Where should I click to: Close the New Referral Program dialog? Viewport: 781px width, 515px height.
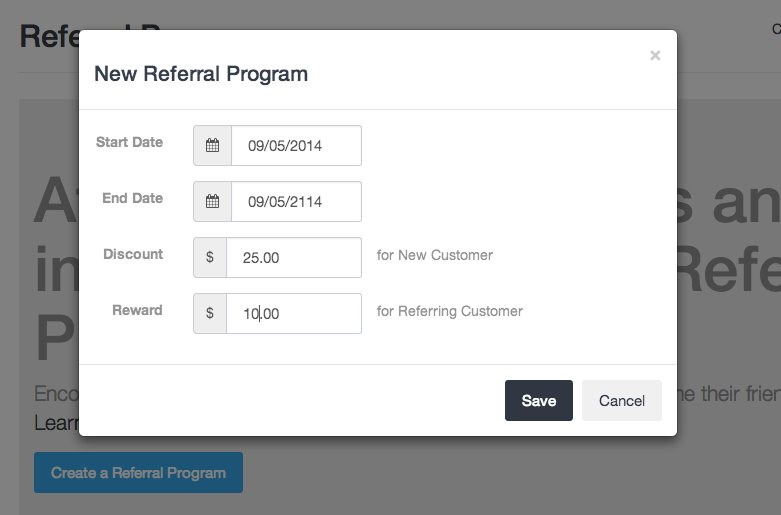click(655, 55)
